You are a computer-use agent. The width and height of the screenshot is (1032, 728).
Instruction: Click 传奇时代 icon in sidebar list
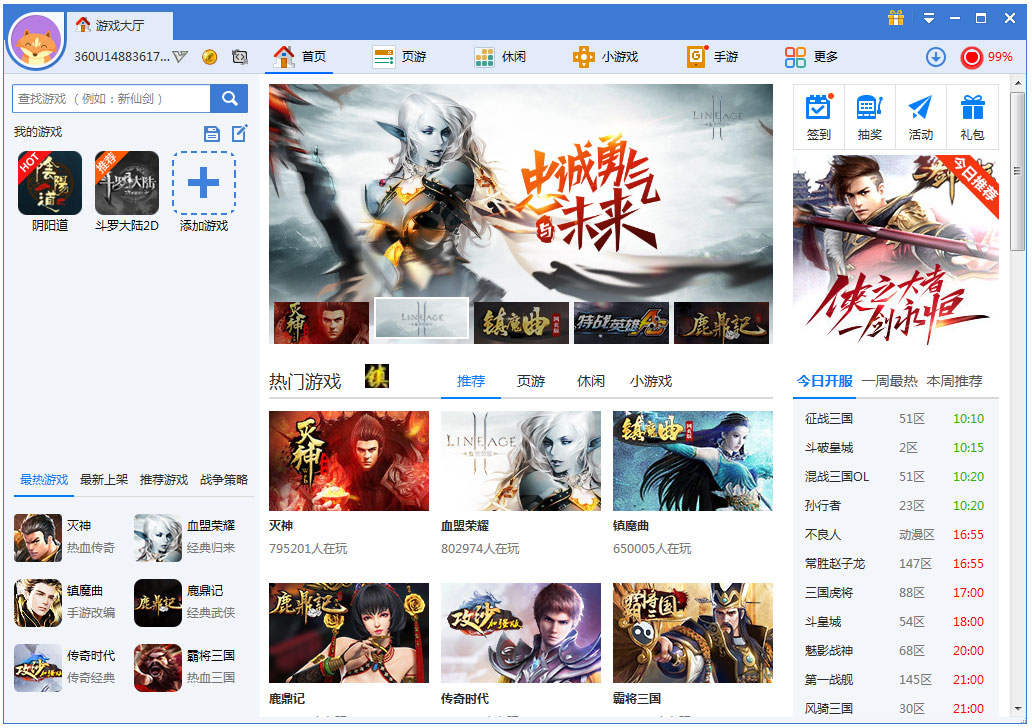point(38,667)
